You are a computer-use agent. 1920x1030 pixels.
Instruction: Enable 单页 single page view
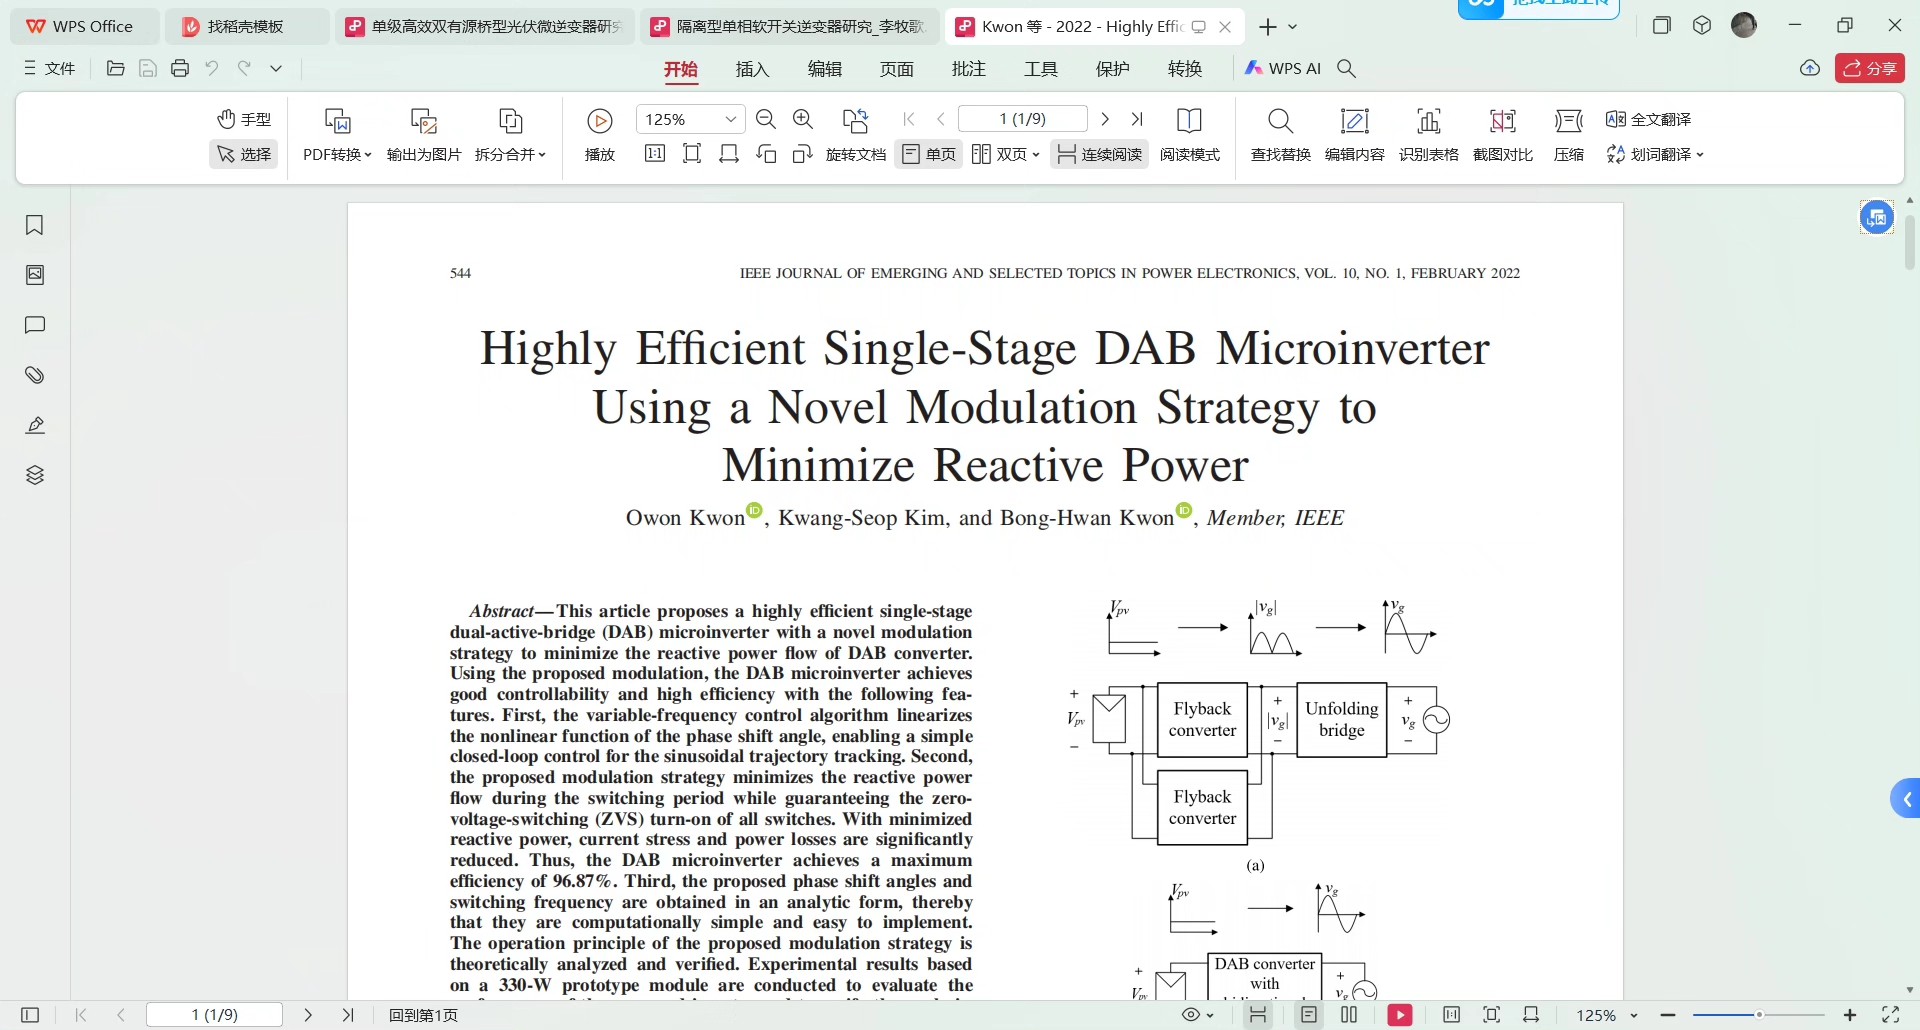click(x=929, y=154)
